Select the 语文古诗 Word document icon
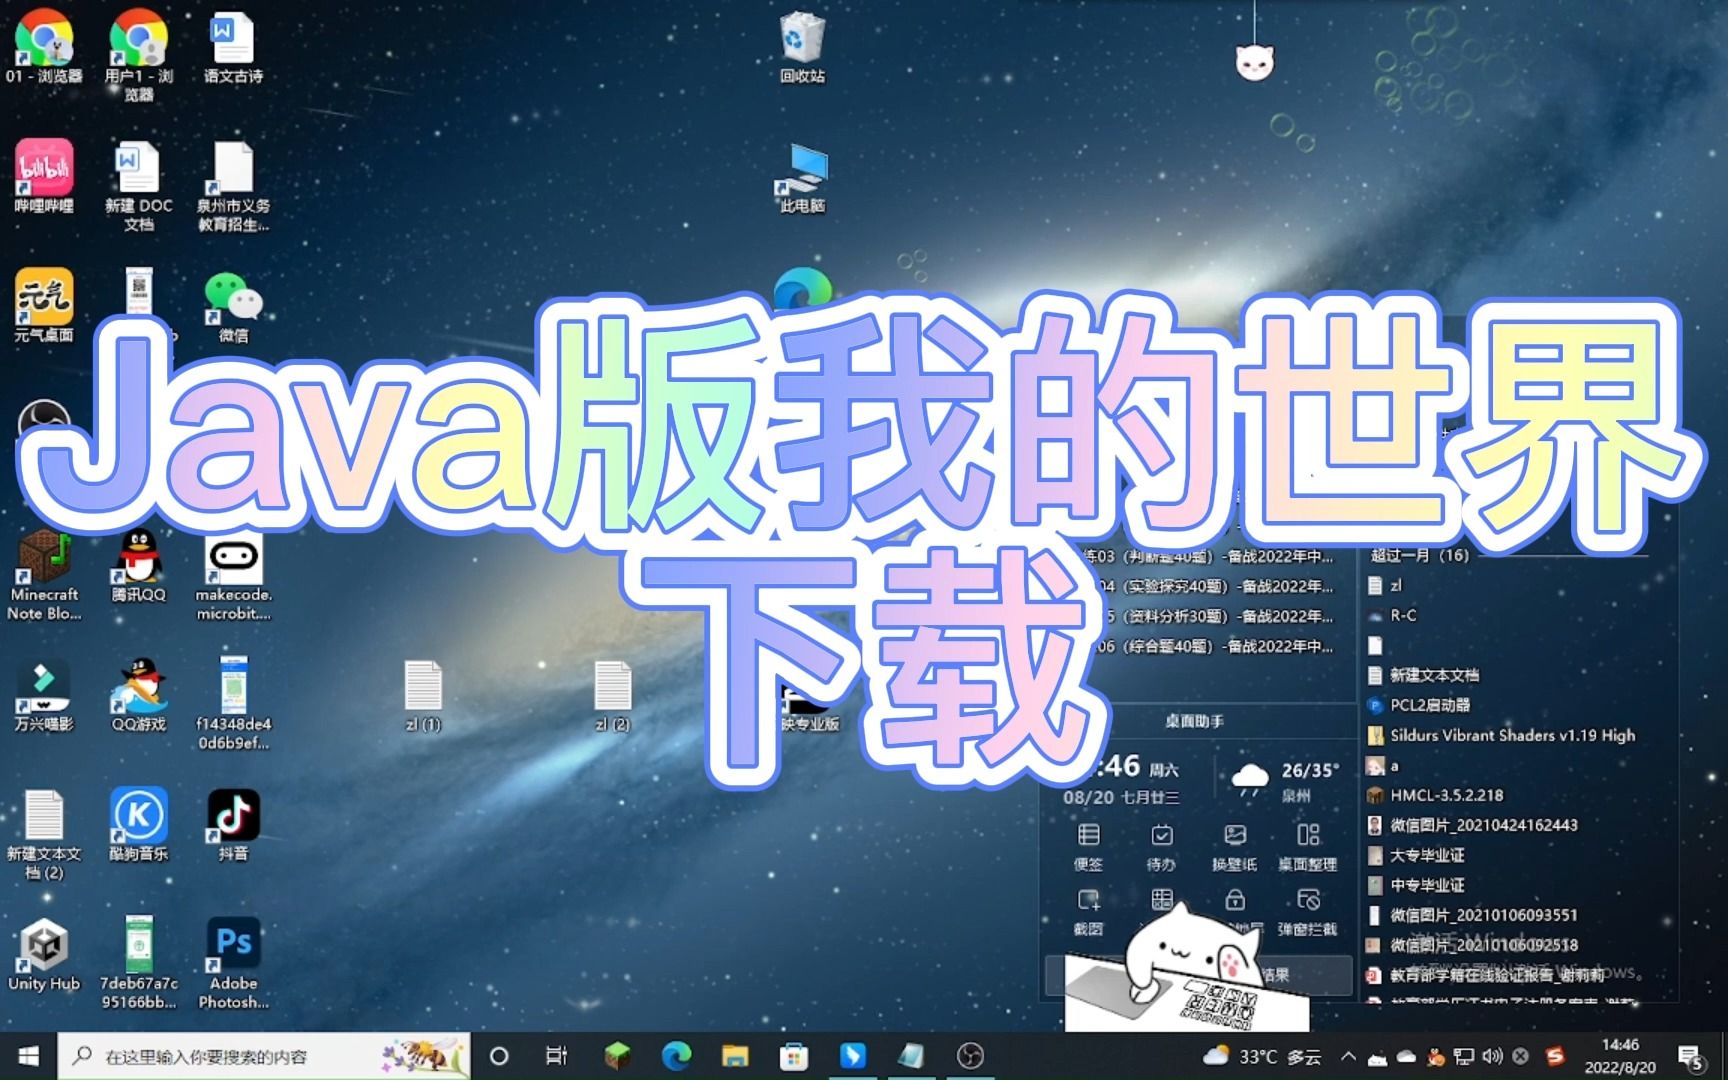 coord(233,46)
